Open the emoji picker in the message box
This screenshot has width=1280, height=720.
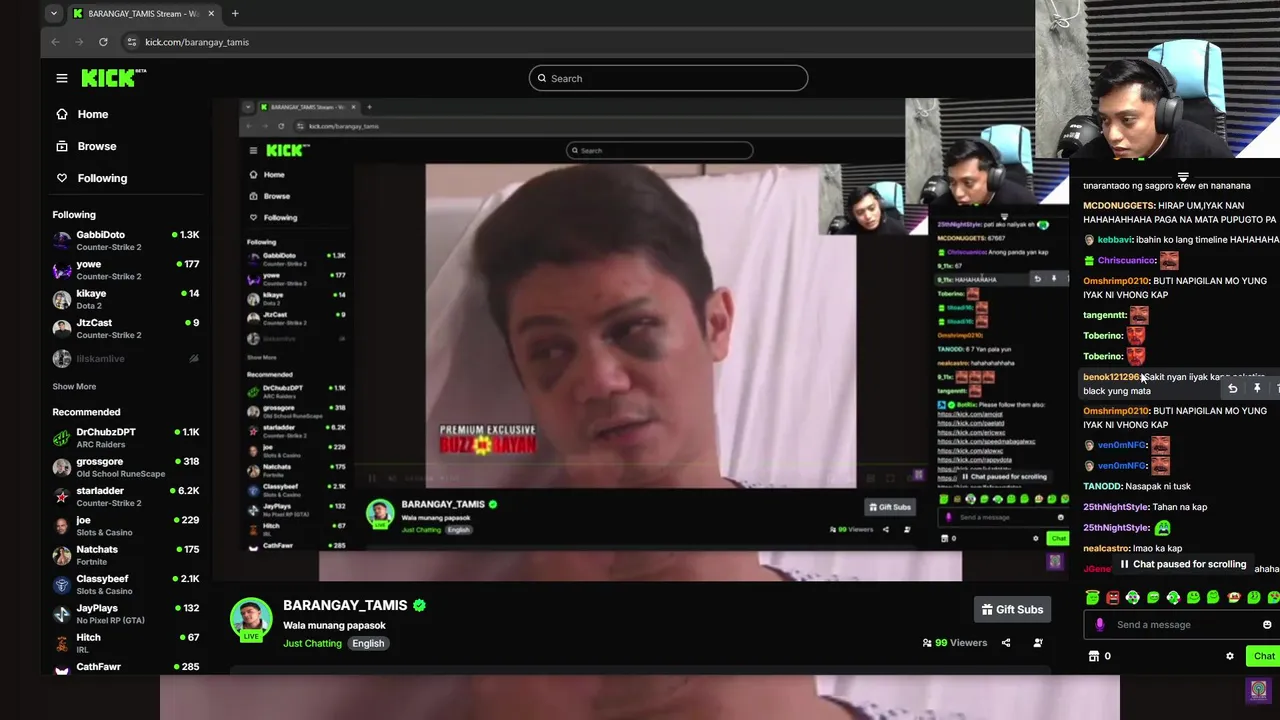tap(1267, 625)
